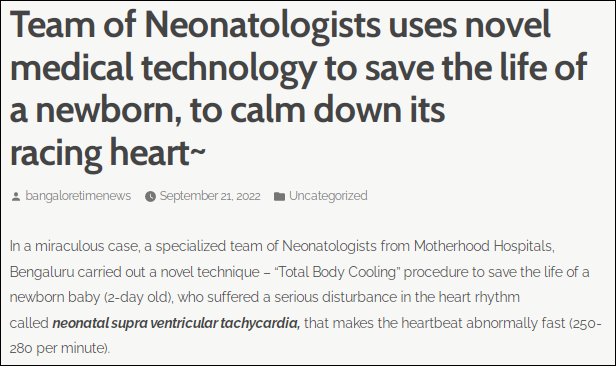
Task: Click the article headline's first line 'Team of Neonatologists'
Action: 195,24
